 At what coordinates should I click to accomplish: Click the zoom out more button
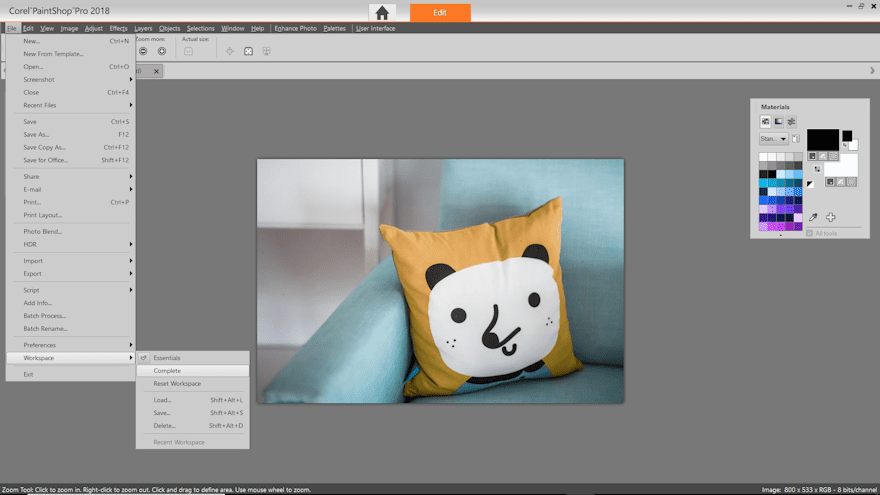click(143, 51)
